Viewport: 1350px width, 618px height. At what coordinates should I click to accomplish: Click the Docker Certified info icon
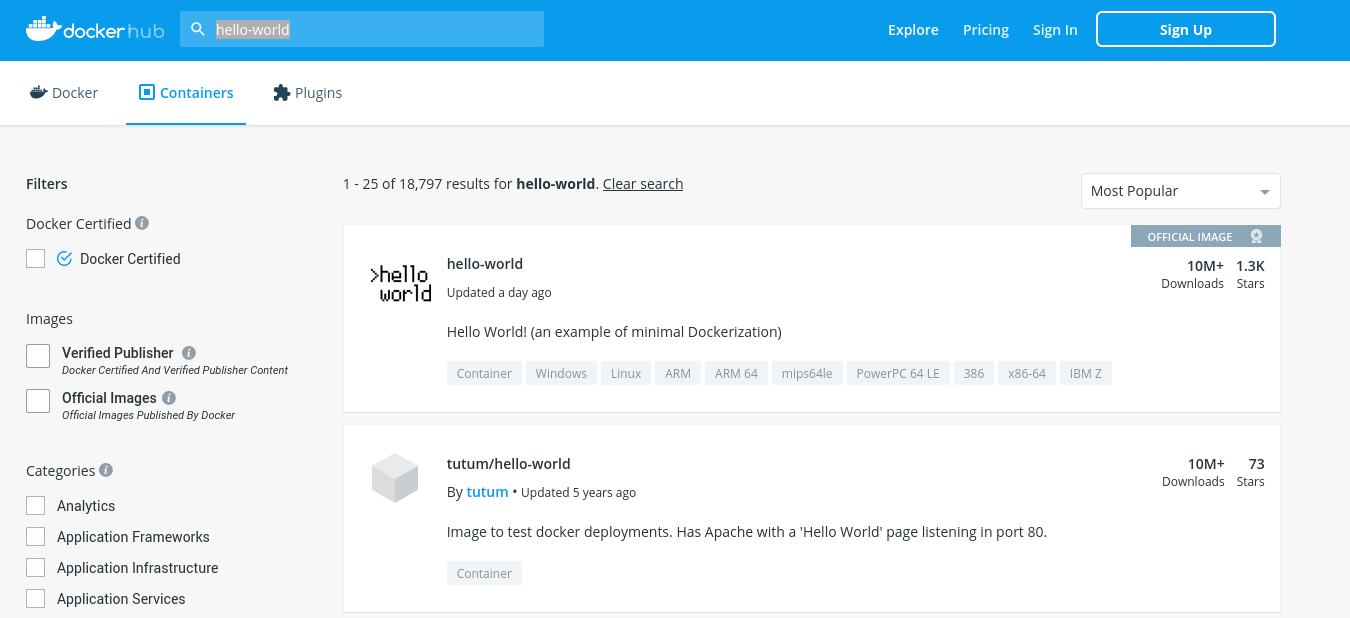click(x=142, y=223)
